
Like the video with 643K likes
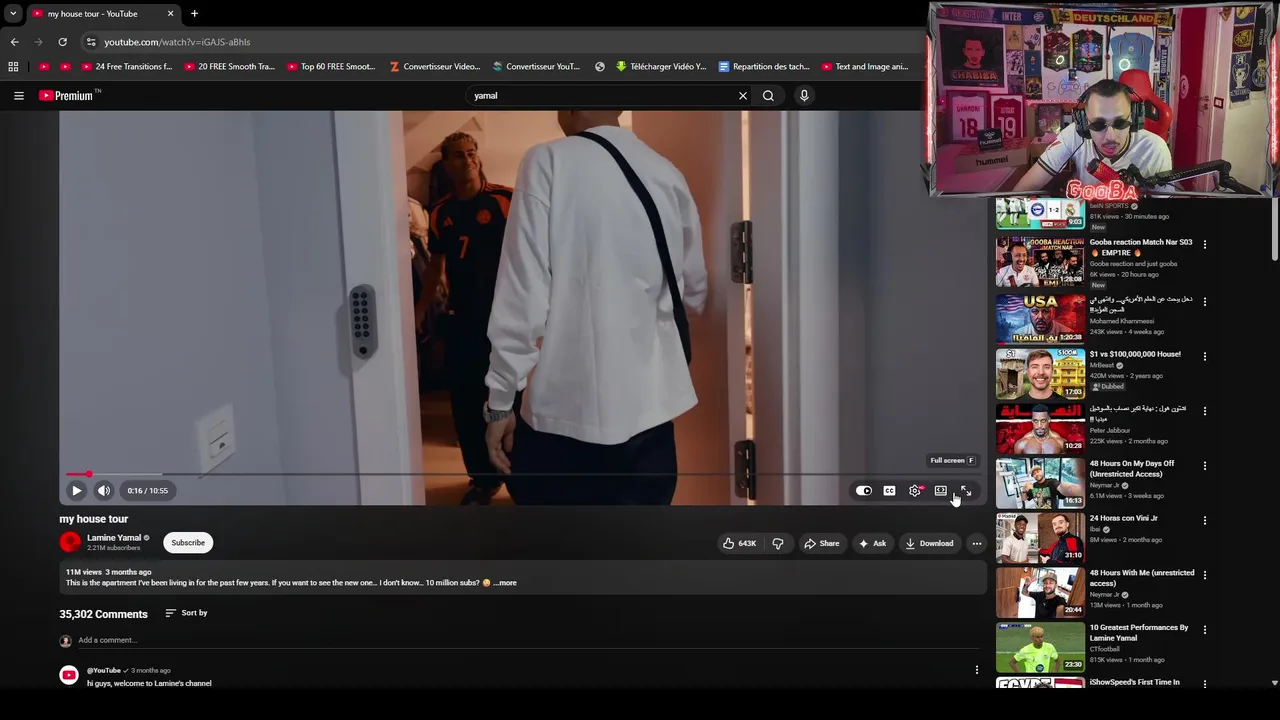[x=740, y=543]
